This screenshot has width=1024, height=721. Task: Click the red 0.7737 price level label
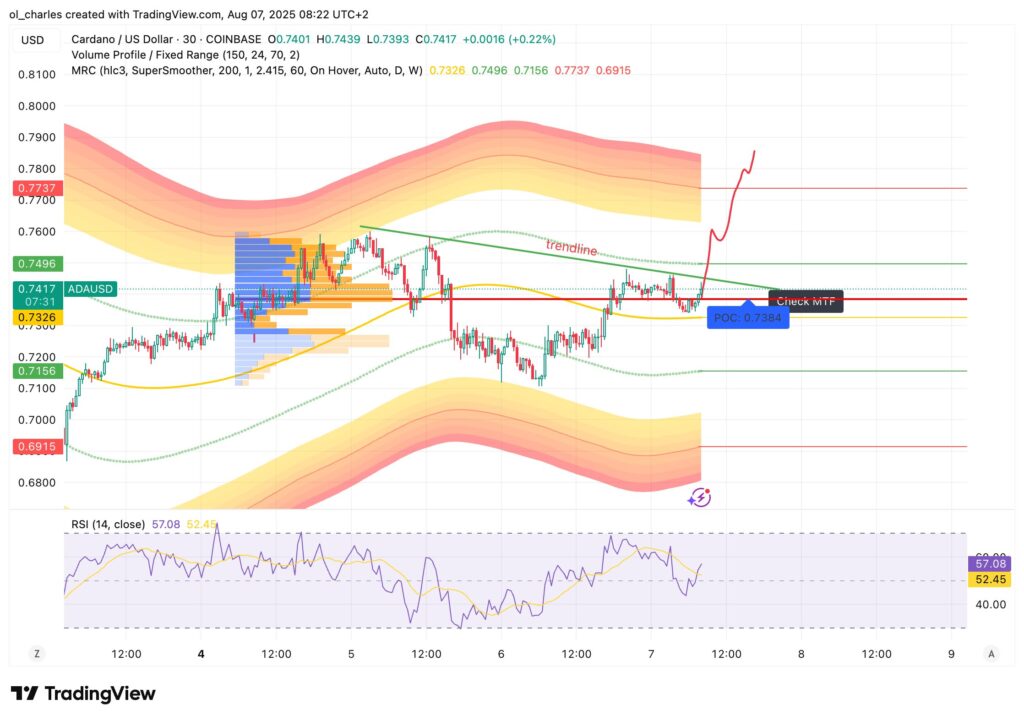click(x=36, y=187)
